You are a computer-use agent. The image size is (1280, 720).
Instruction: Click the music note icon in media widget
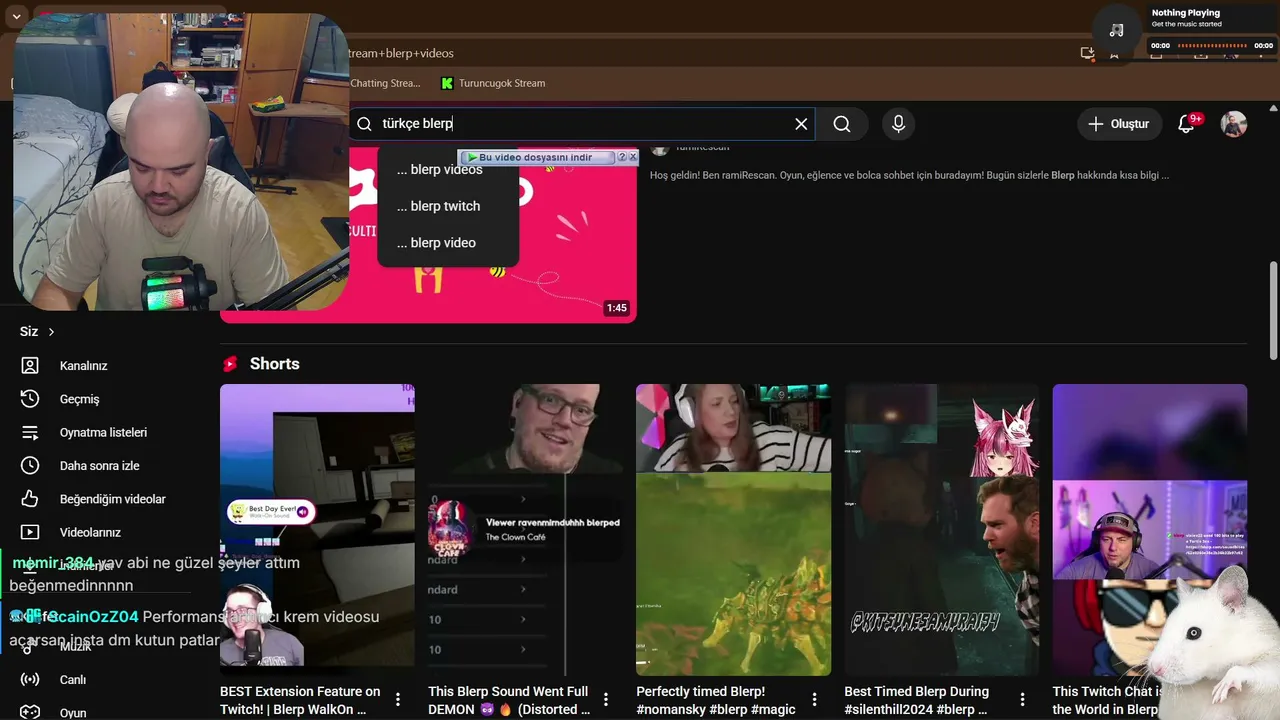1117,30
